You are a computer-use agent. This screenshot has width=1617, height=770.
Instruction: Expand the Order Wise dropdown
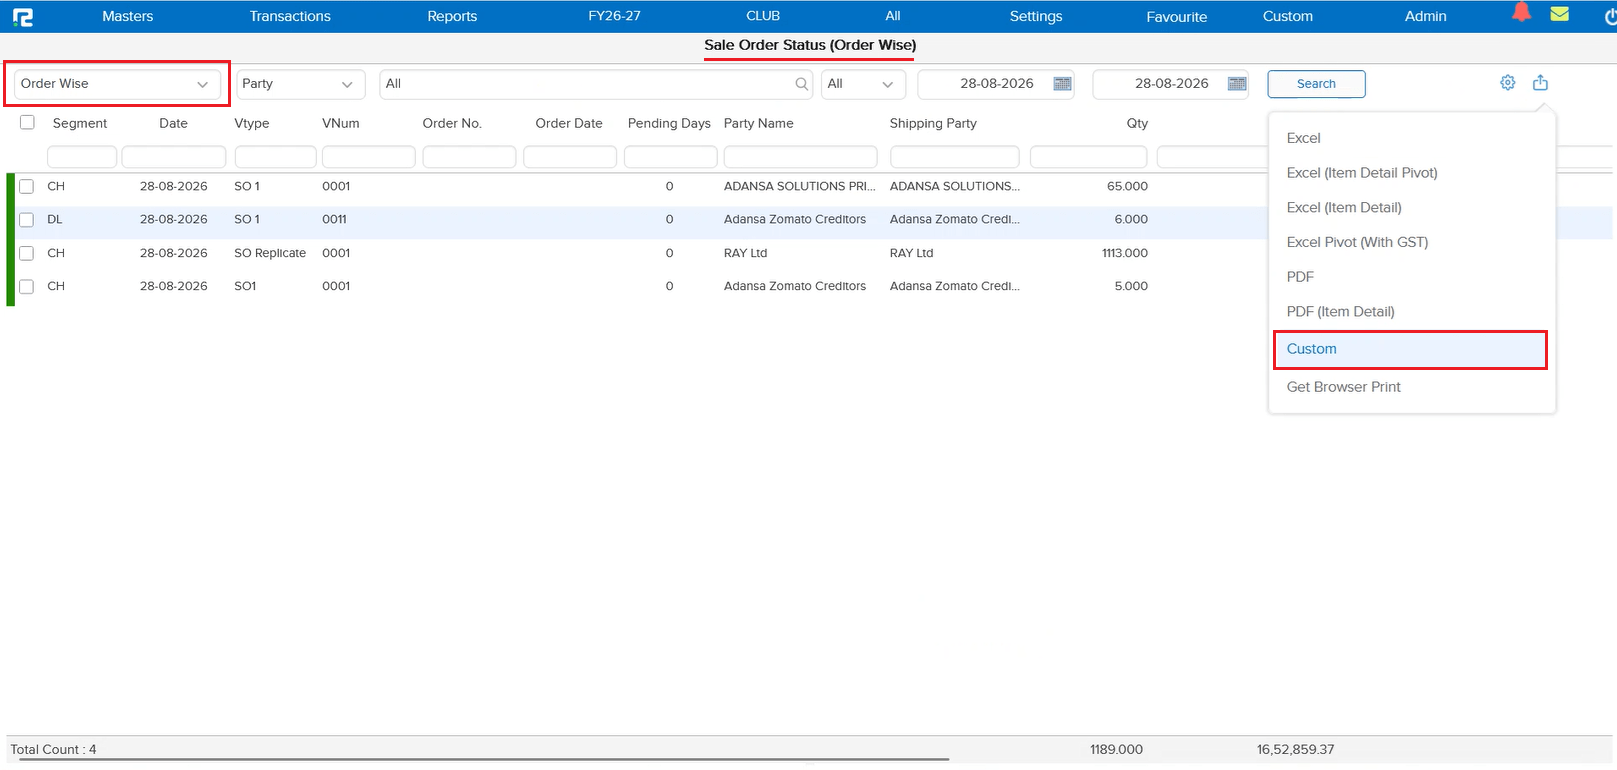click(117, 84)
